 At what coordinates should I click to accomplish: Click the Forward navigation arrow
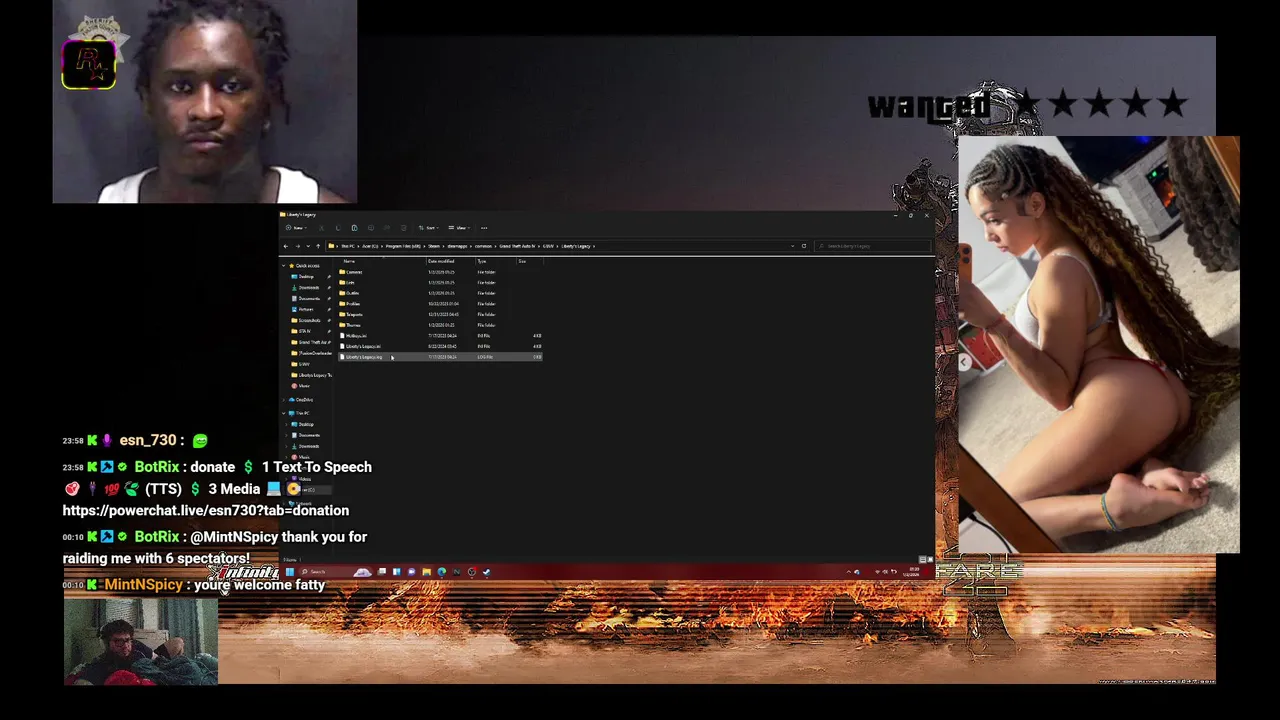[298, 246]
